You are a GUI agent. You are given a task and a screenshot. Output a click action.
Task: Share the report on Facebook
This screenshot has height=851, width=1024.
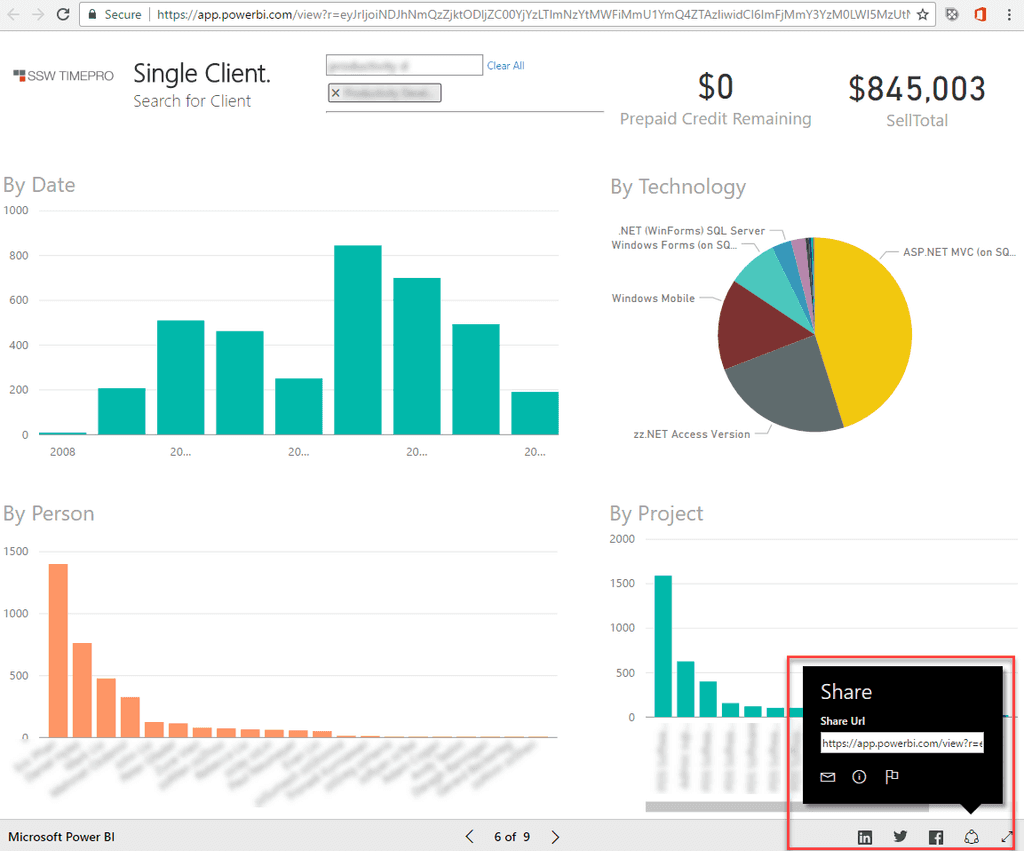[x=936, y=837]
